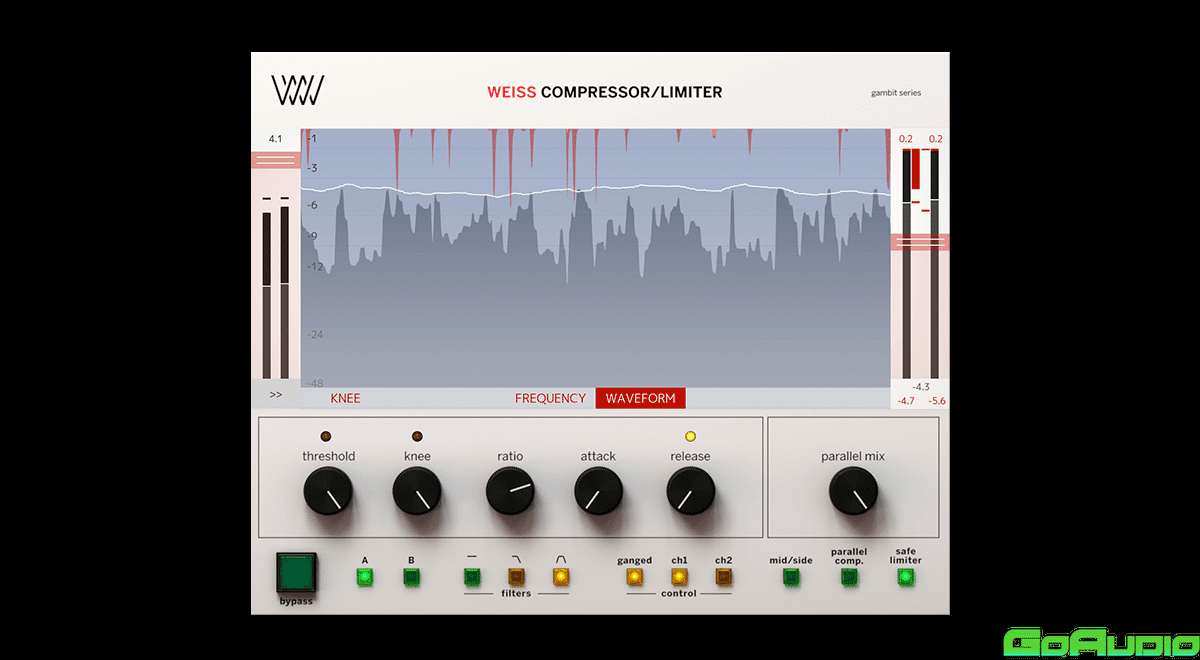Screen dimensions: 1200x660
Task: Enable mid/side processing
Action: click(791, 576)
